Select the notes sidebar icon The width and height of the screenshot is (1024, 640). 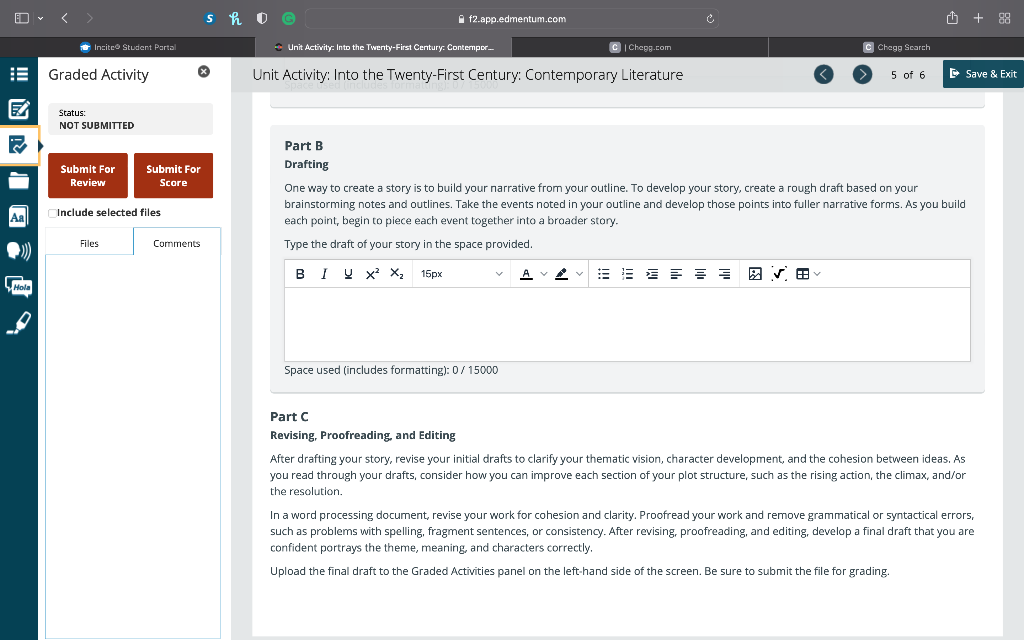tap(18, 109)
